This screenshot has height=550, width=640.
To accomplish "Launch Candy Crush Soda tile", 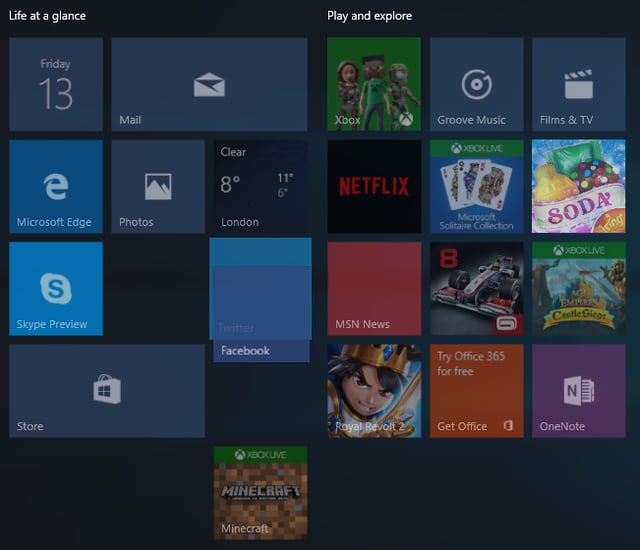I will point(579,186).
